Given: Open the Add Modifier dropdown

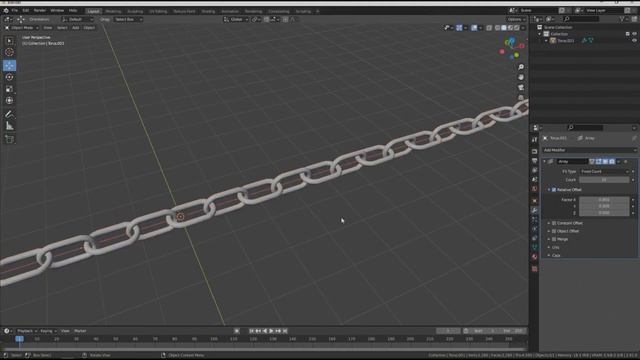Looking at the screenshot, I should click(x=589, y=150).
